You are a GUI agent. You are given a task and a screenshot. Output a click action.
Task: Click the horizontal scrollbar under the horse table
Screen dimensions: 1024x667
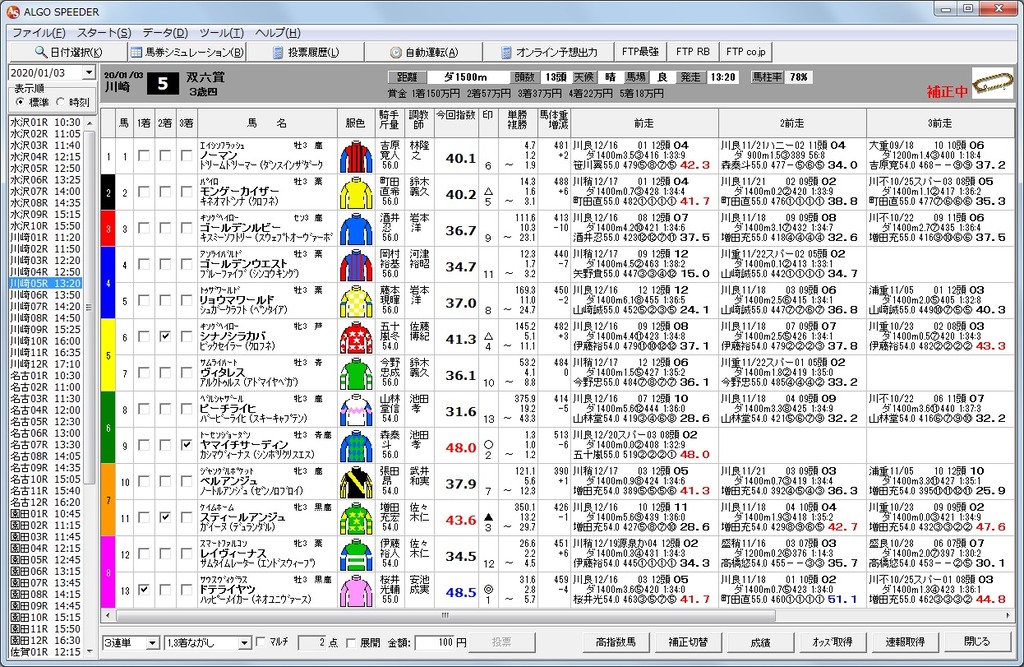point(557,615)
